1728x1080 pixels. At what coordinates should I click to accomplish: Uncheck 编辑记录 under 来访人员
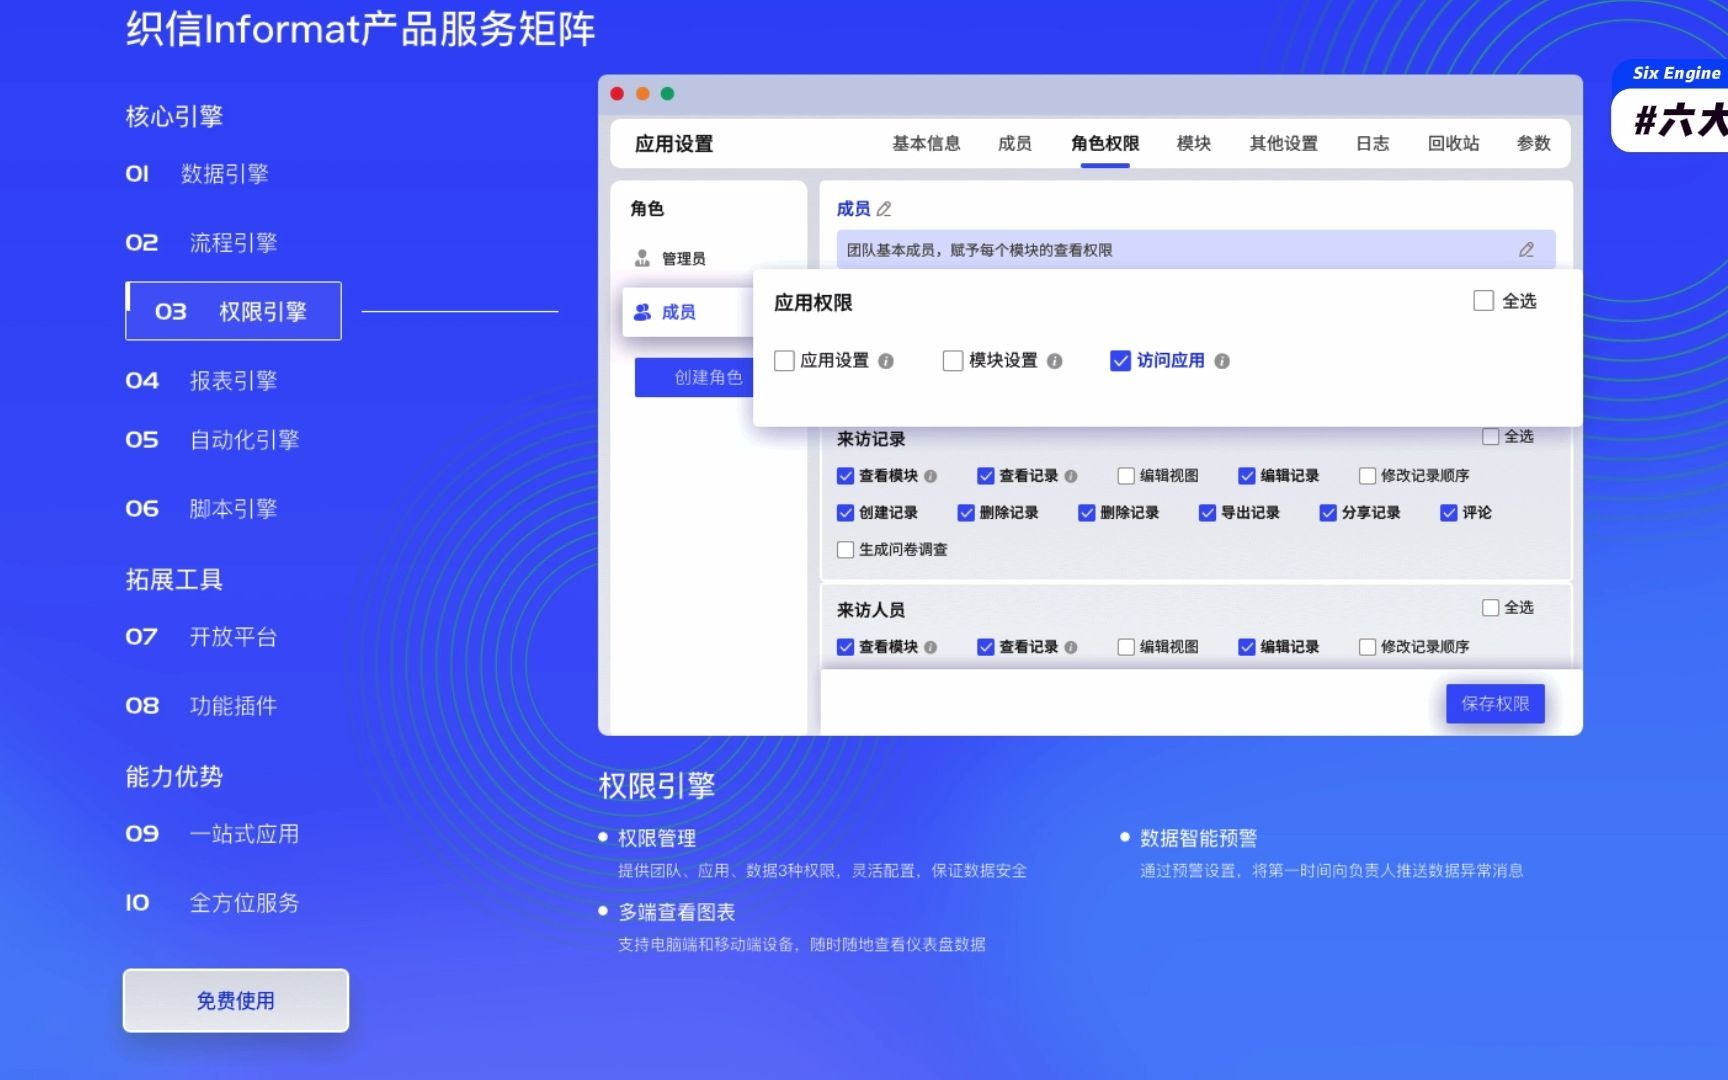[1246, 647]
